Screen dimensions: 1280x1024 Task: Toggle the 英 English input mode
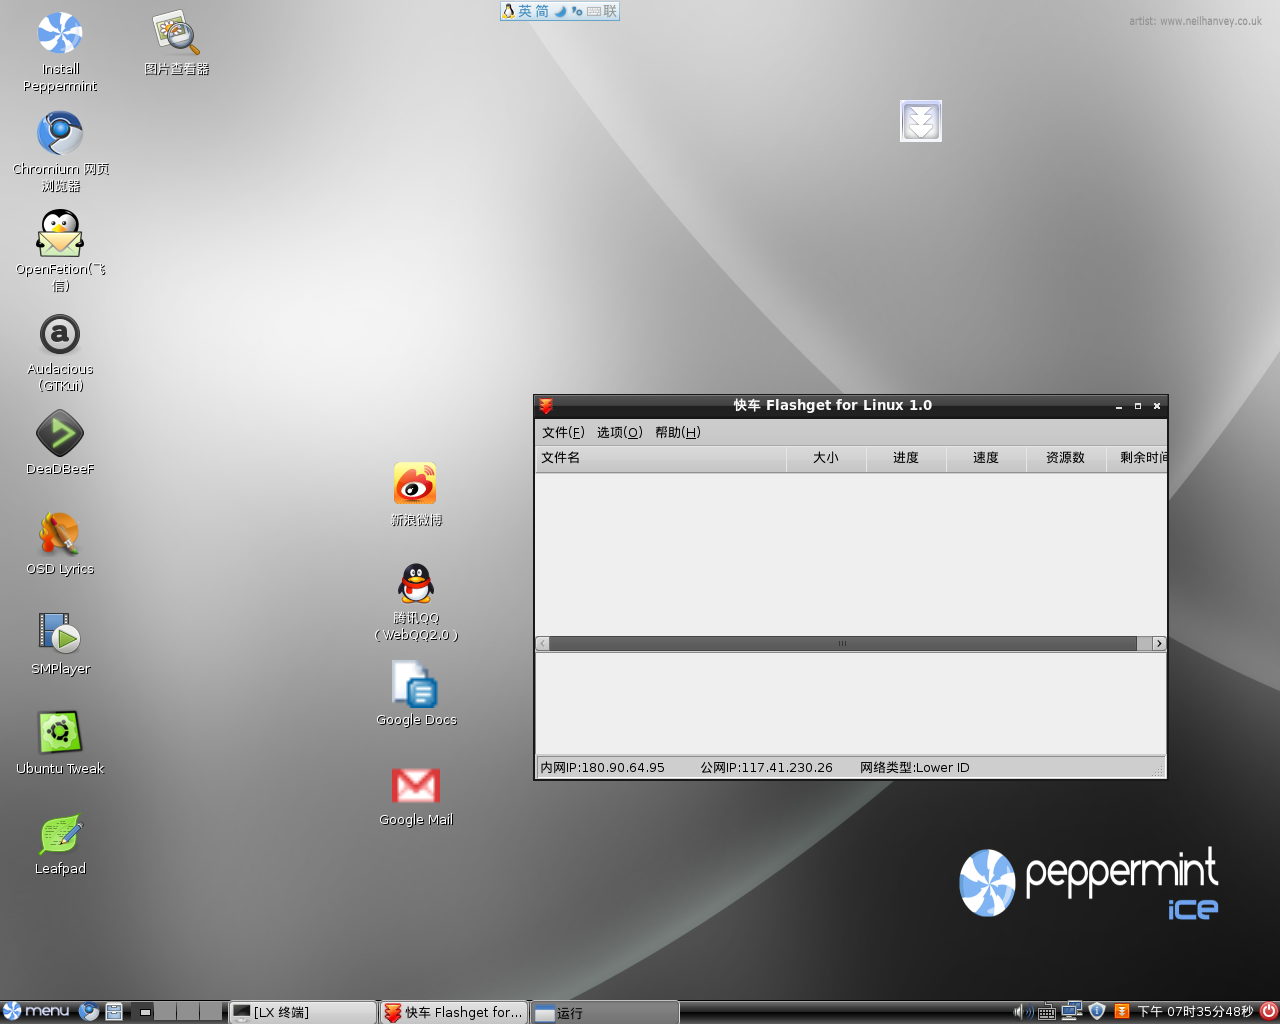[x=525, y=11]
